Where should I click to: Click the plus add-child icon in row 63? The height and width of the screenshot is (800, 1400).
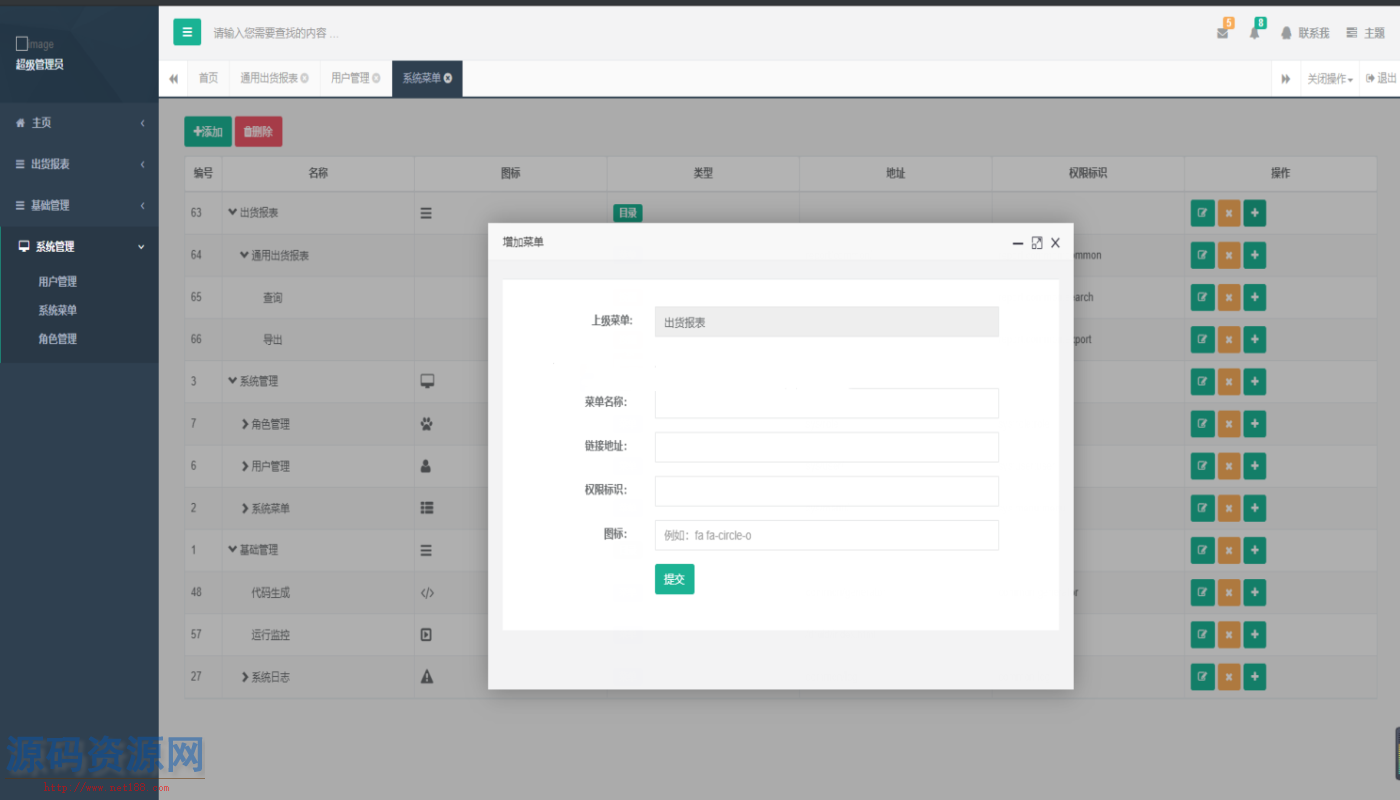pos(1255,213)
